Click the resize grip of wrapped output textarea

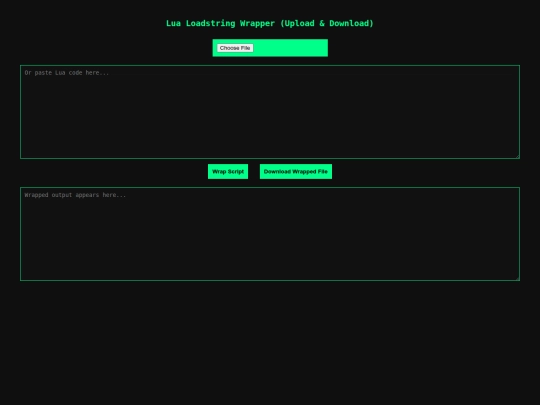pyautogui.click(x=517, y=278)
